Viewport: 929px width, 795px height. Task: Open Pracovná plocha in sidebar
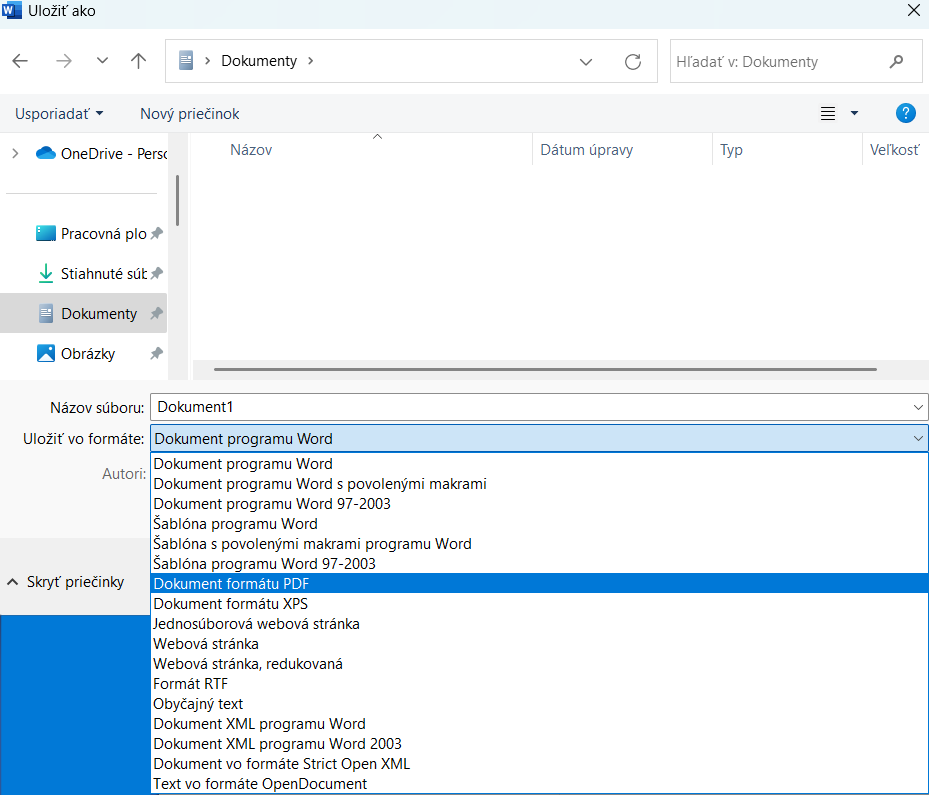click(91, 233)
